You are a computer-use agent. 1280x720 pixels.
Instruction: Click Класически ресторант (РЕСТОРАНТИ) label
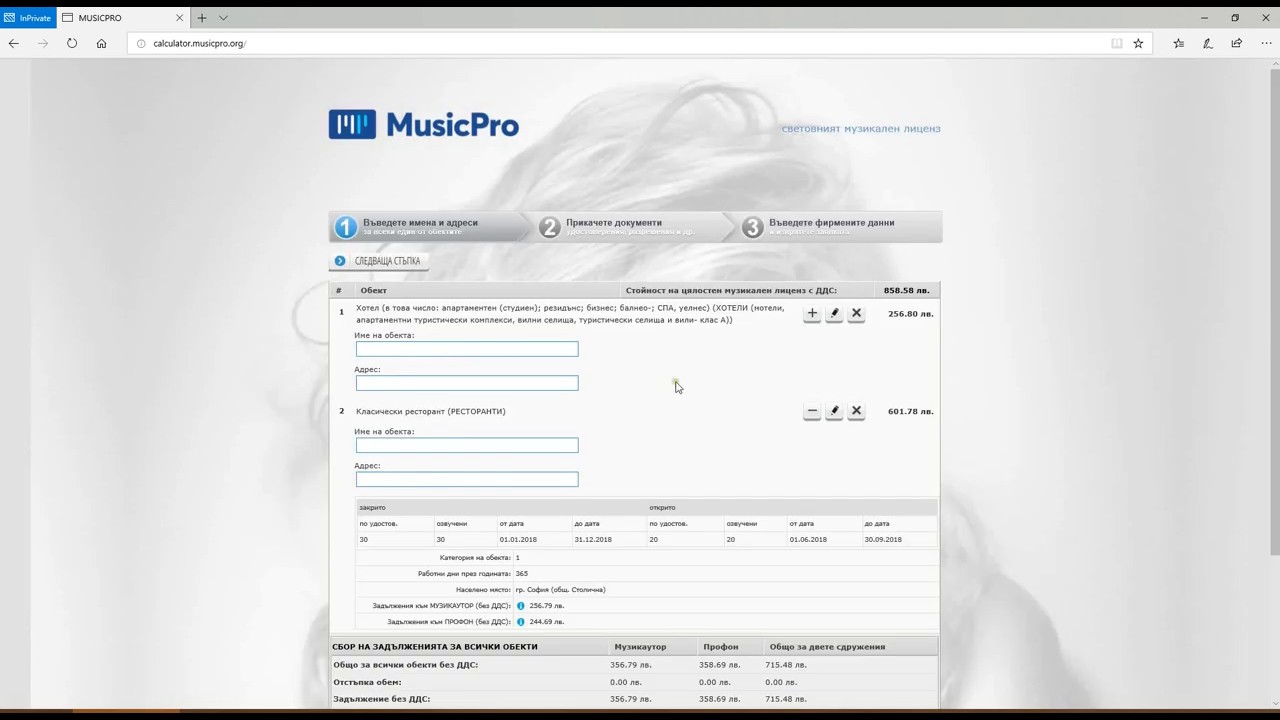[431, 411]
